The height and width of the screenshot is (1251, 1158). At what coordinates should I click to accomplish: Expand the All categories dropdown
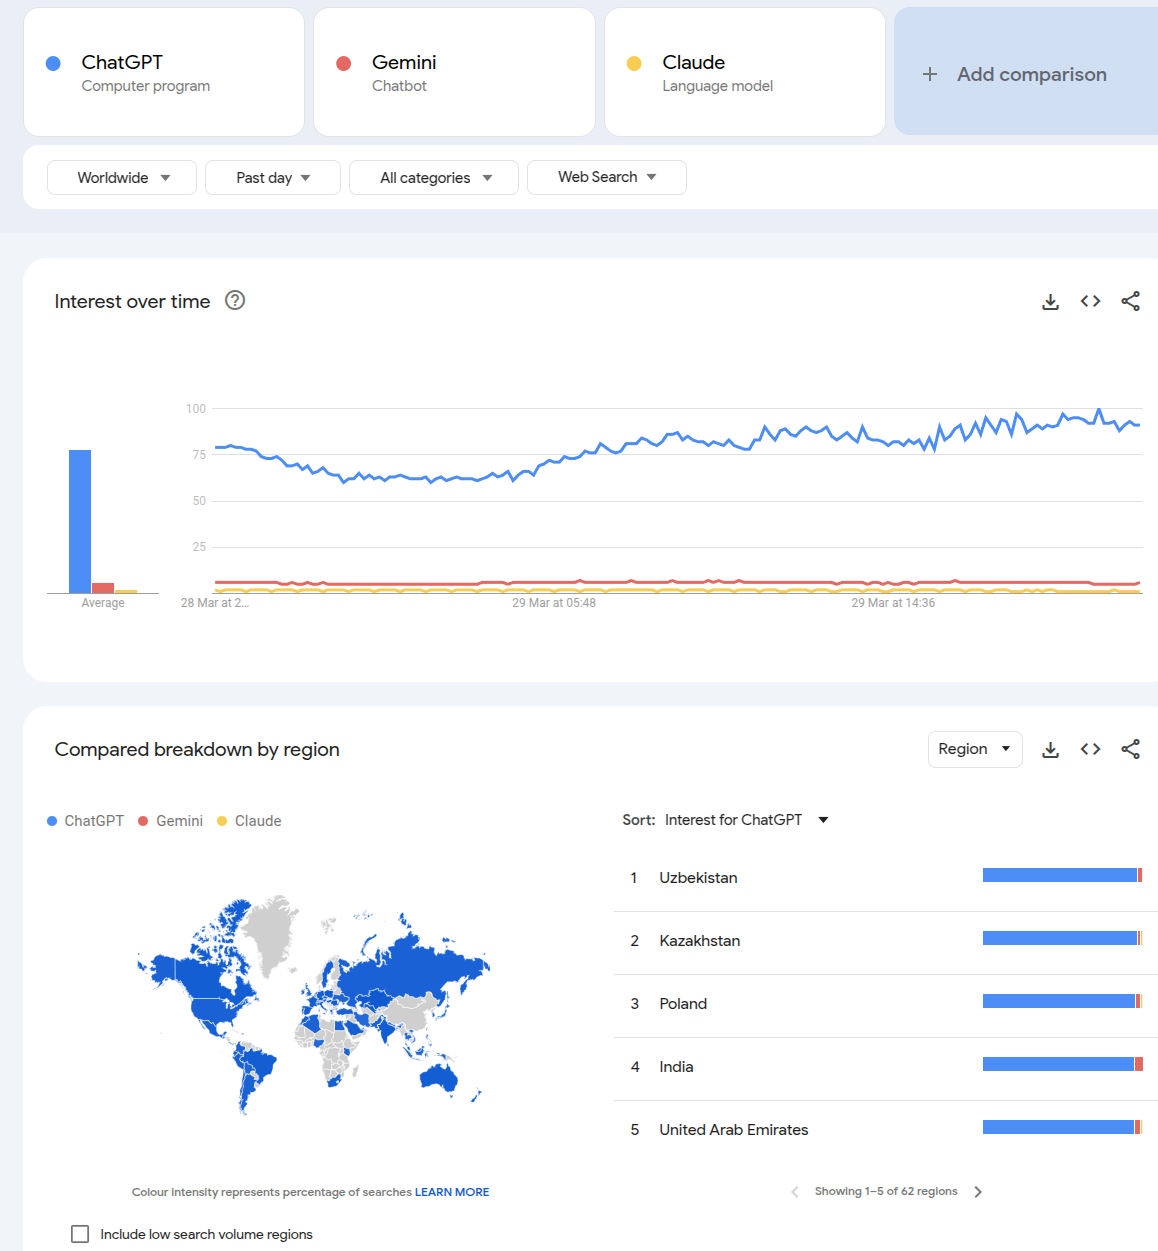coord(434,178)
